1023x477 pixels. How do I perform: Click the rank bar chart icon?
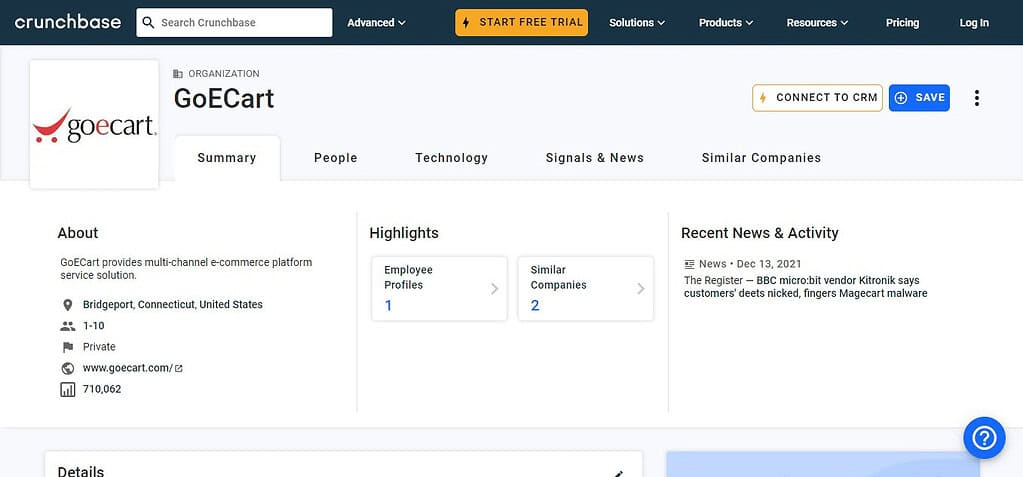click(x=67, y=390)
